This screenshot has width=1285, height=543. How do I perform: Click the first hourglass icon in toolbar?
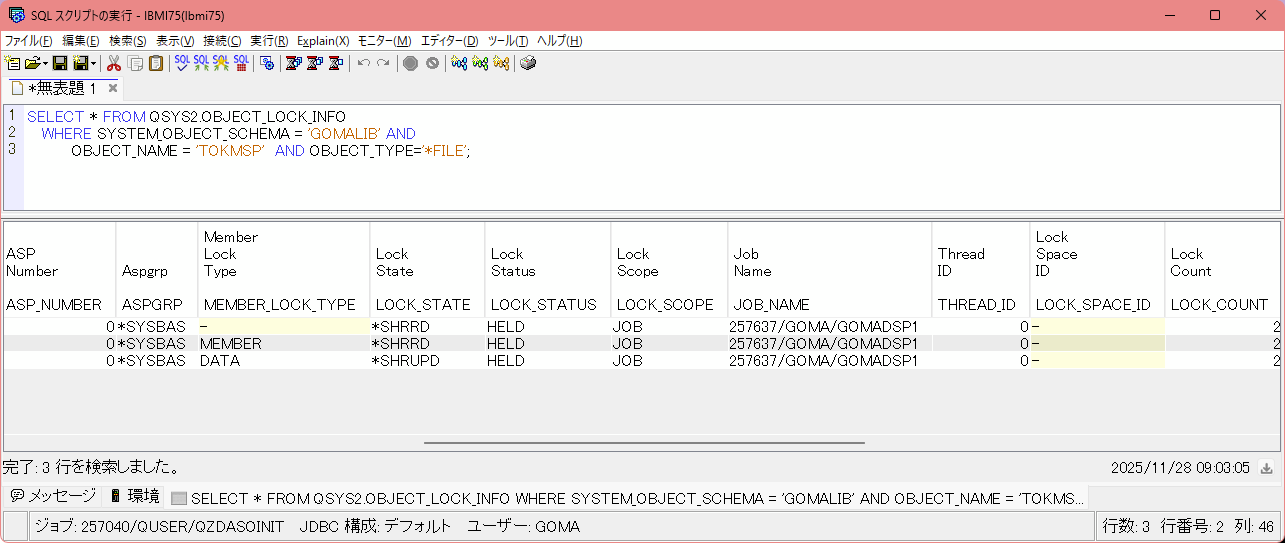pyautogui.click(x=293, y=63)
